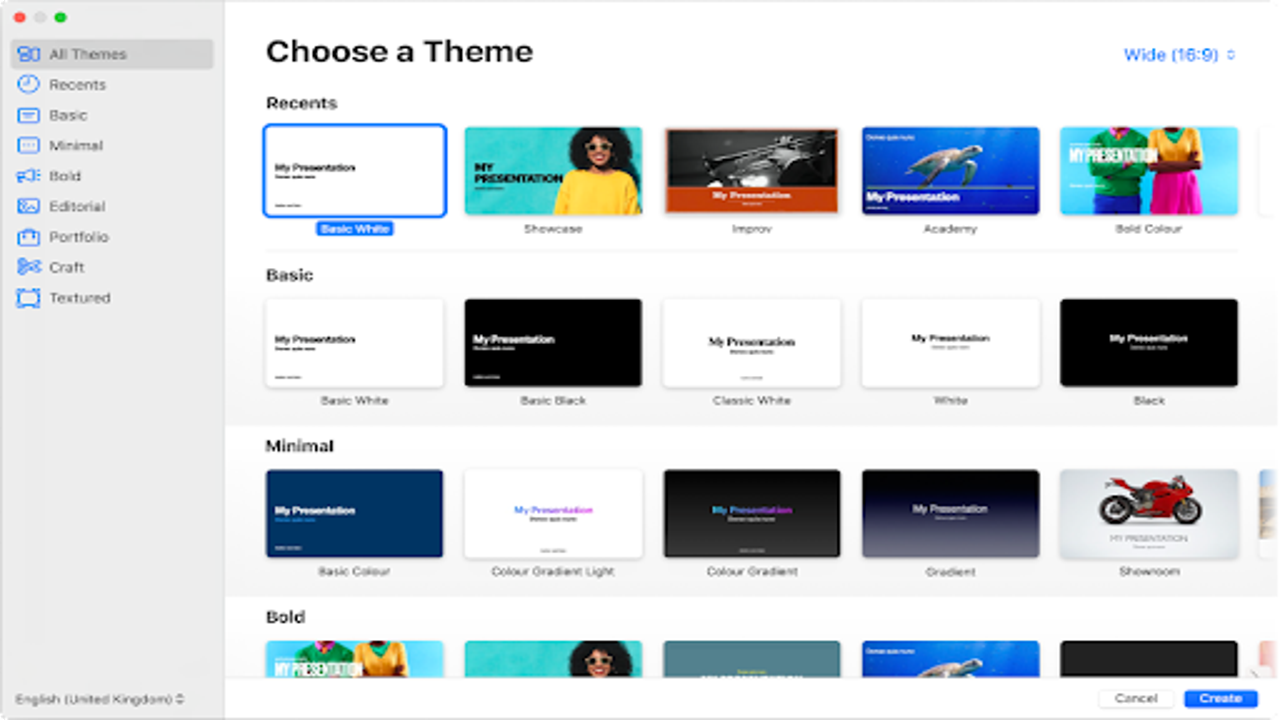Select All Themes in the sidebar

click(112, 54)
